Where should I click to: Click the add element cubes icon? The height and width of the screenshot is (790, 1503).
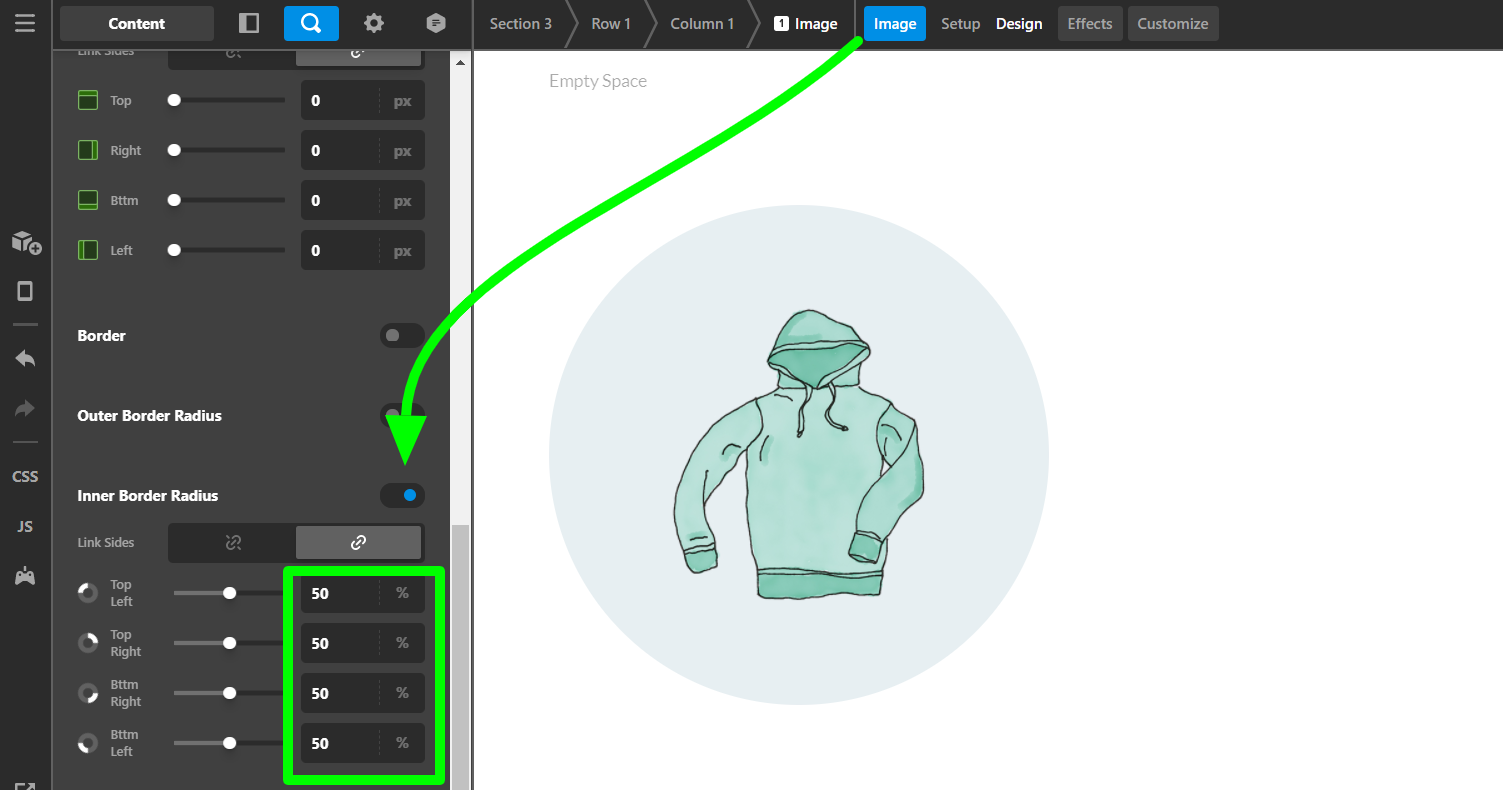[x=26, y=242]
